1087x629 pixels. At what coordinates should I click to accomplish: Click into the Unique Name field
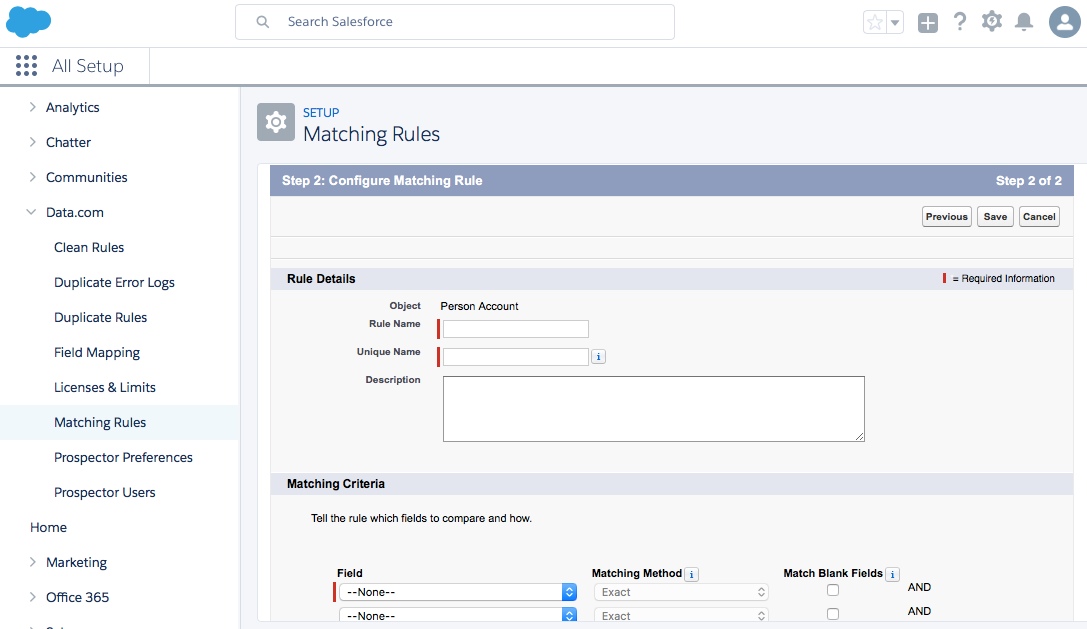coord(516,356)
